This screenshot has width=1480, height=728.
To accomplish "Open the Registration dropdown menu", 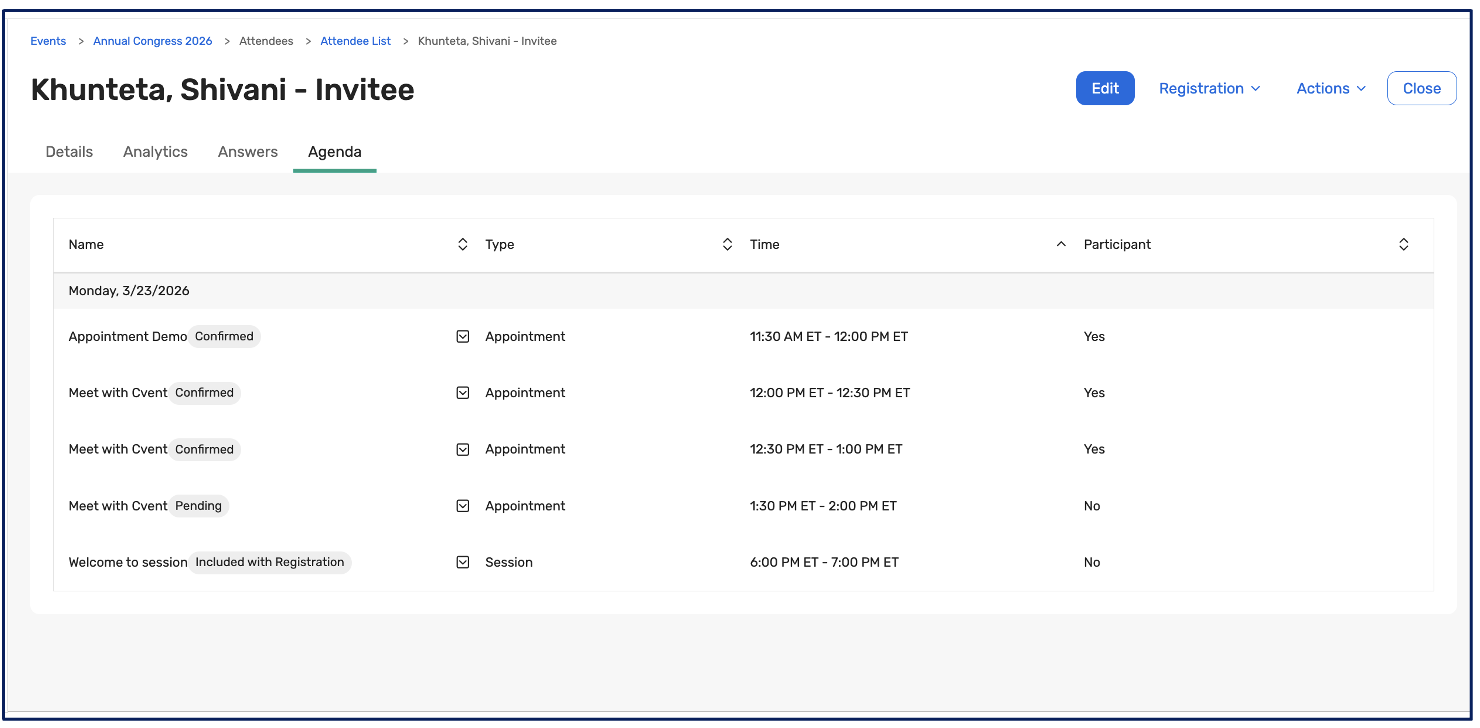I will coord(1209,88).
